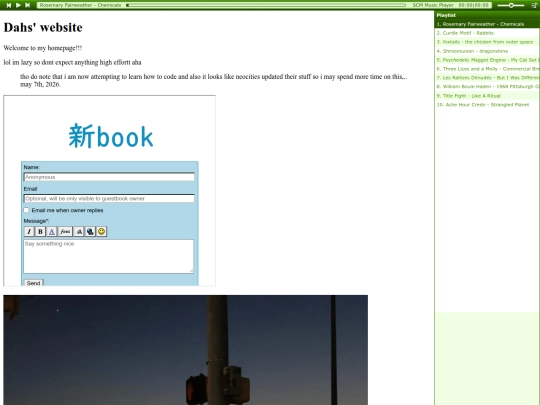Apply italic formatting to message
Screen dimensions: 540x405
29,231
